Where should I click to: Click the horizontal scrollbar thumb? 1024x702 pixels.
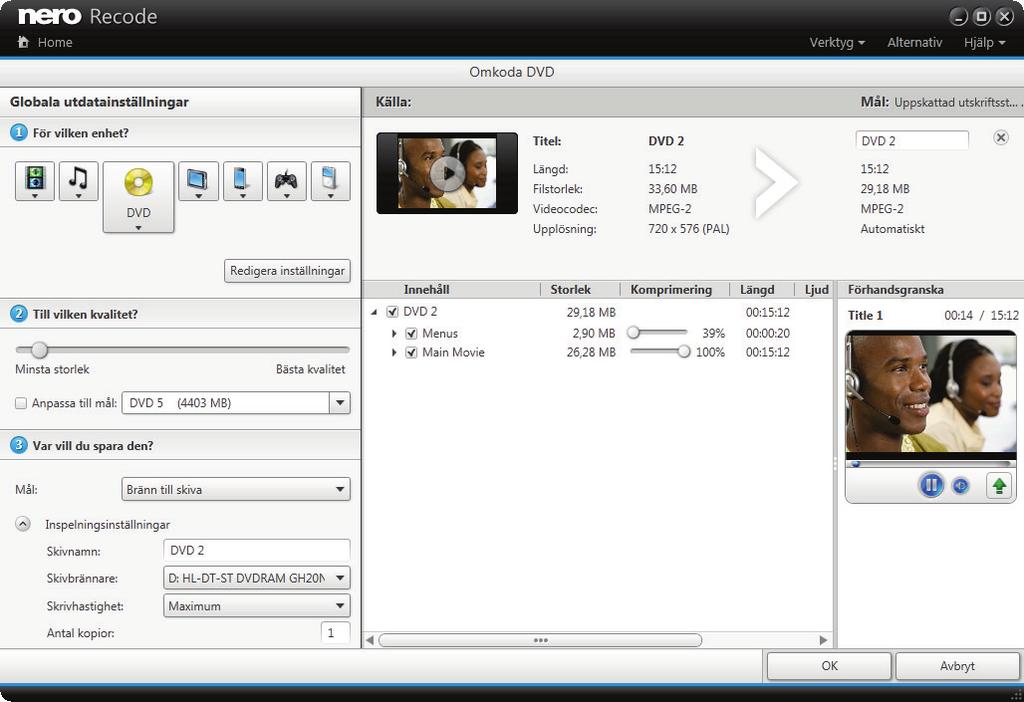coord(540,640)
